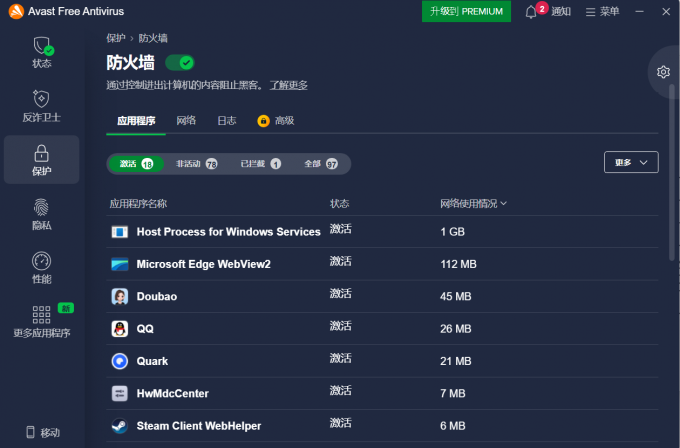Click the 状态 column header
This screenshot has height=448, width=680.
339,203
